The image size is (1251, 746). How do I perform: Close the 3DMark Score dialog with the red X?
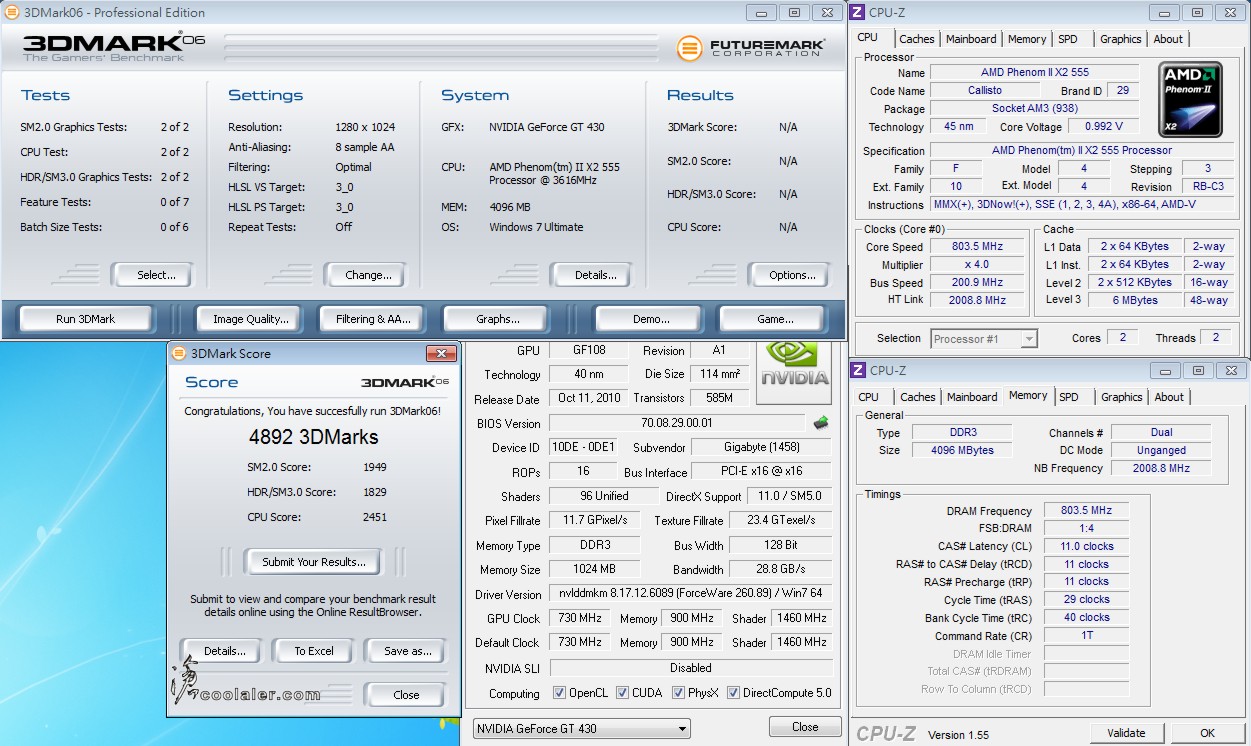tap(441, 353)
